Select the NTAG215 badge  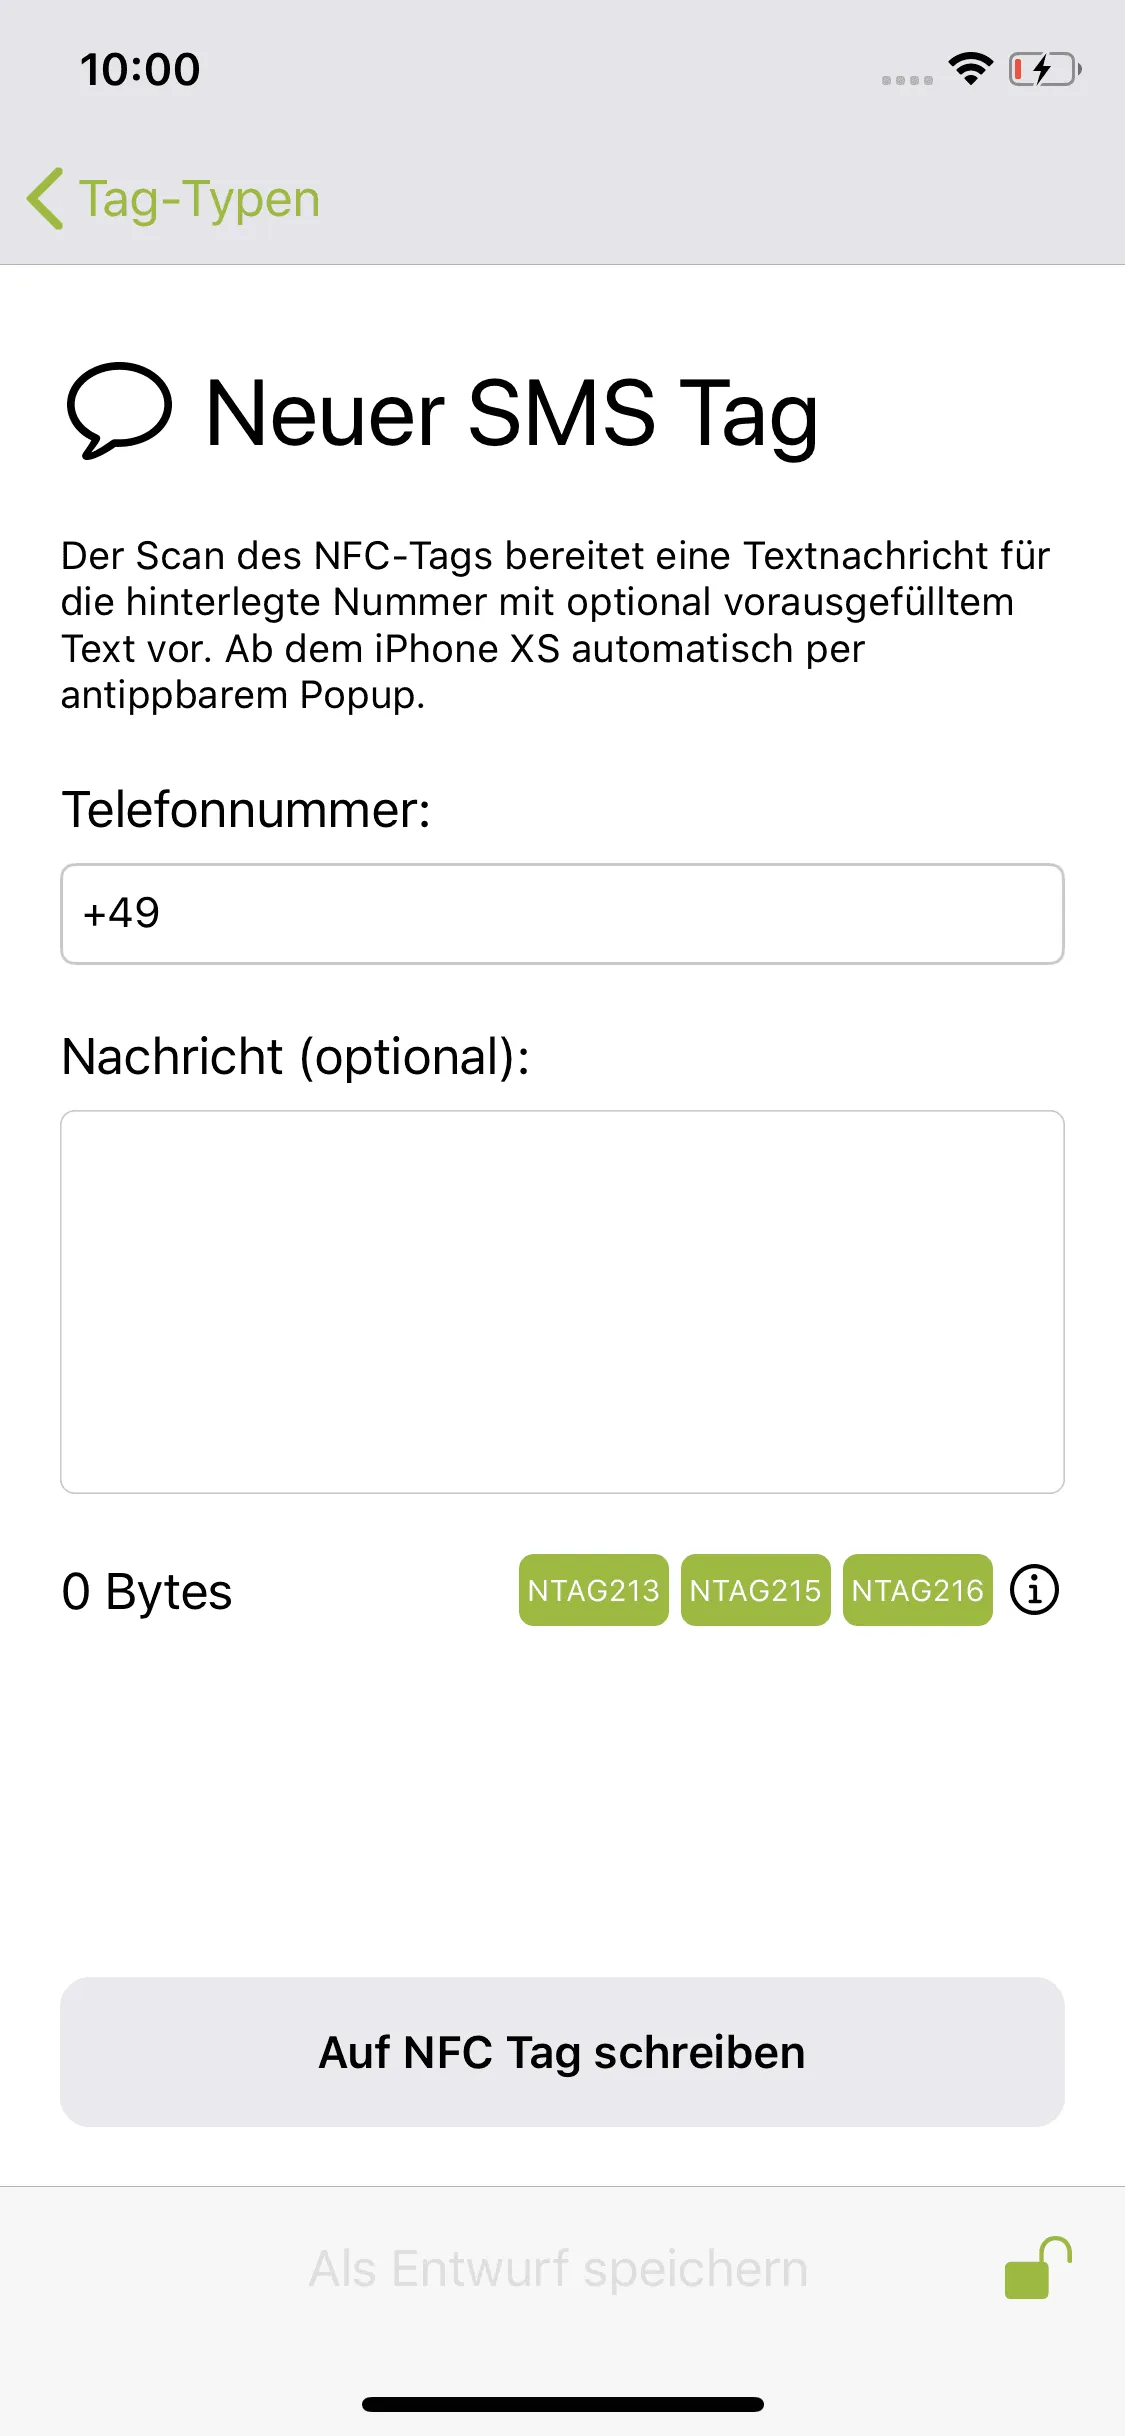click(756, 1590)
